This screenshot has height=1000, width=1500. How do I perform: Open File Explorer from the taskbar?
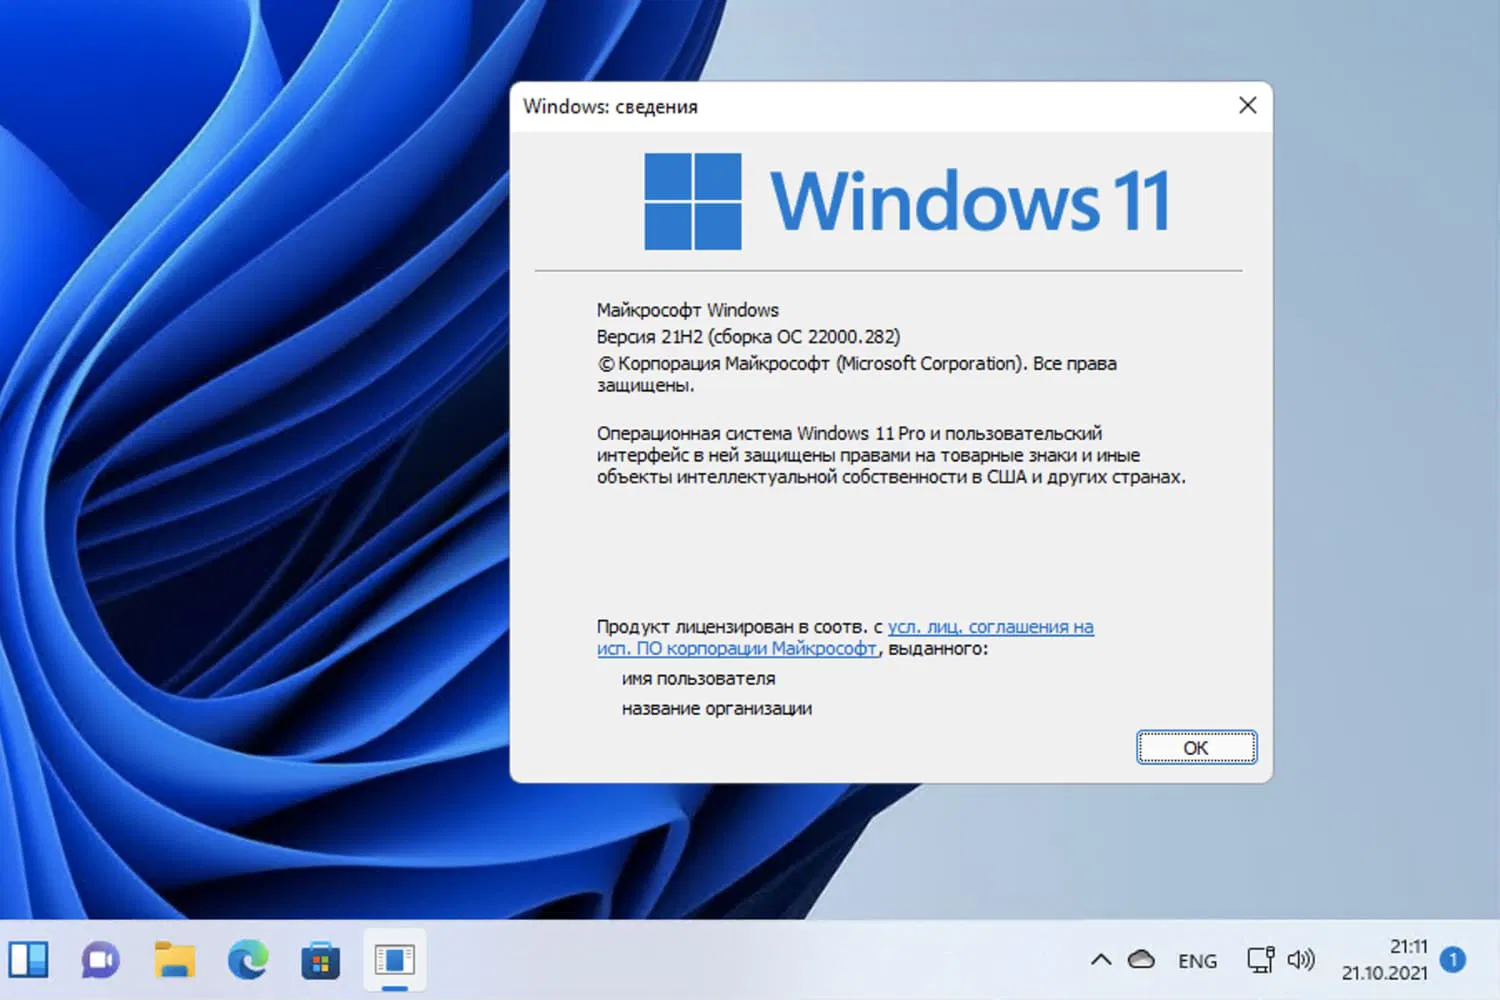coord(173,960)
